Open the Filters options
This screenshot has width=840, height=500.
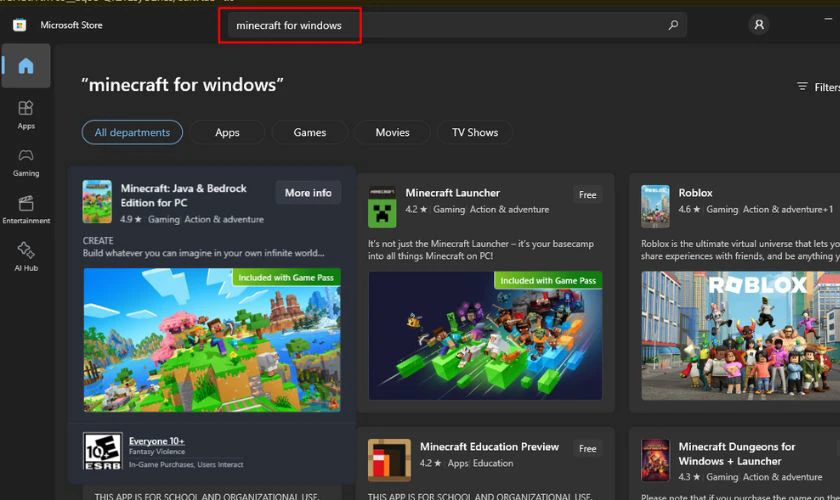tap(818, 87)
